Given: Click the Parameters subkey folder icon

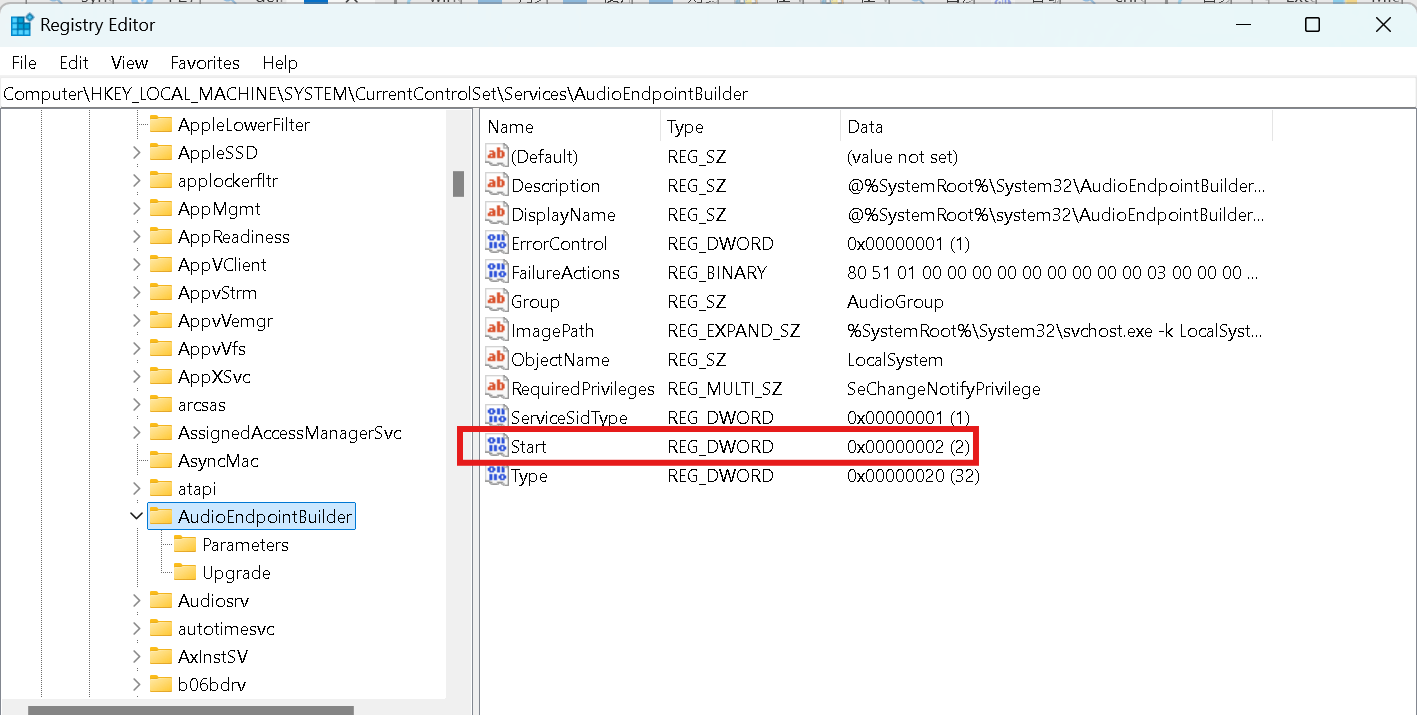Looking at the screenshot, I should click(185, 545).
